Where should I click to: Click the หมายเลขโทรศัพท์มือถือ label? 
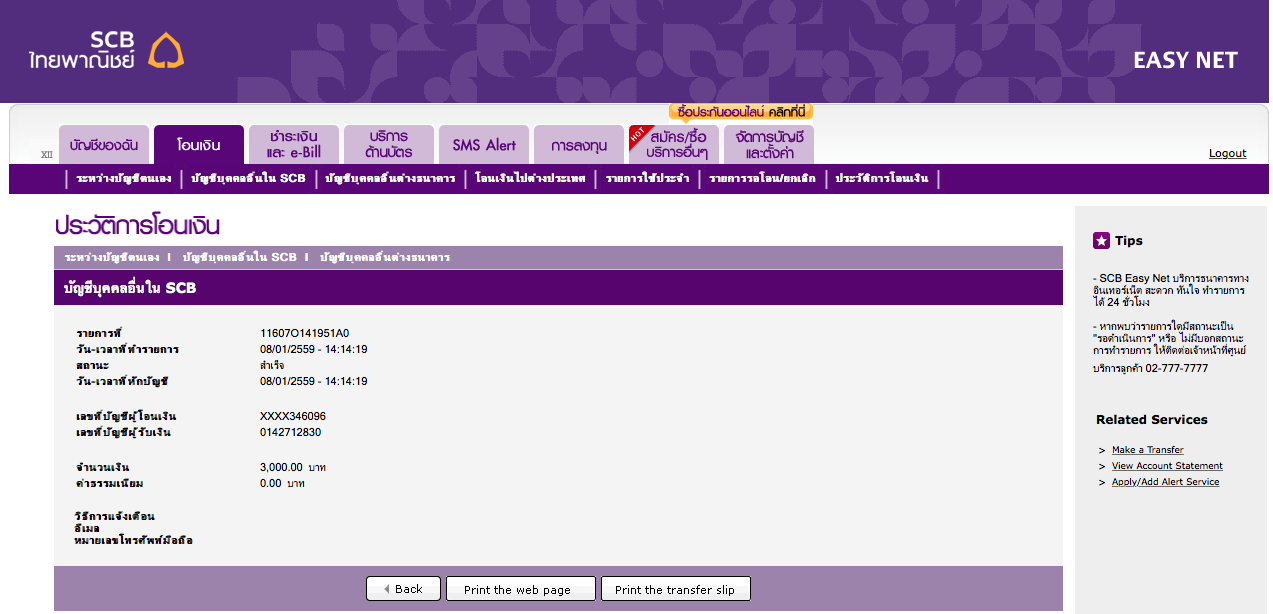click(x=133, y=540)
